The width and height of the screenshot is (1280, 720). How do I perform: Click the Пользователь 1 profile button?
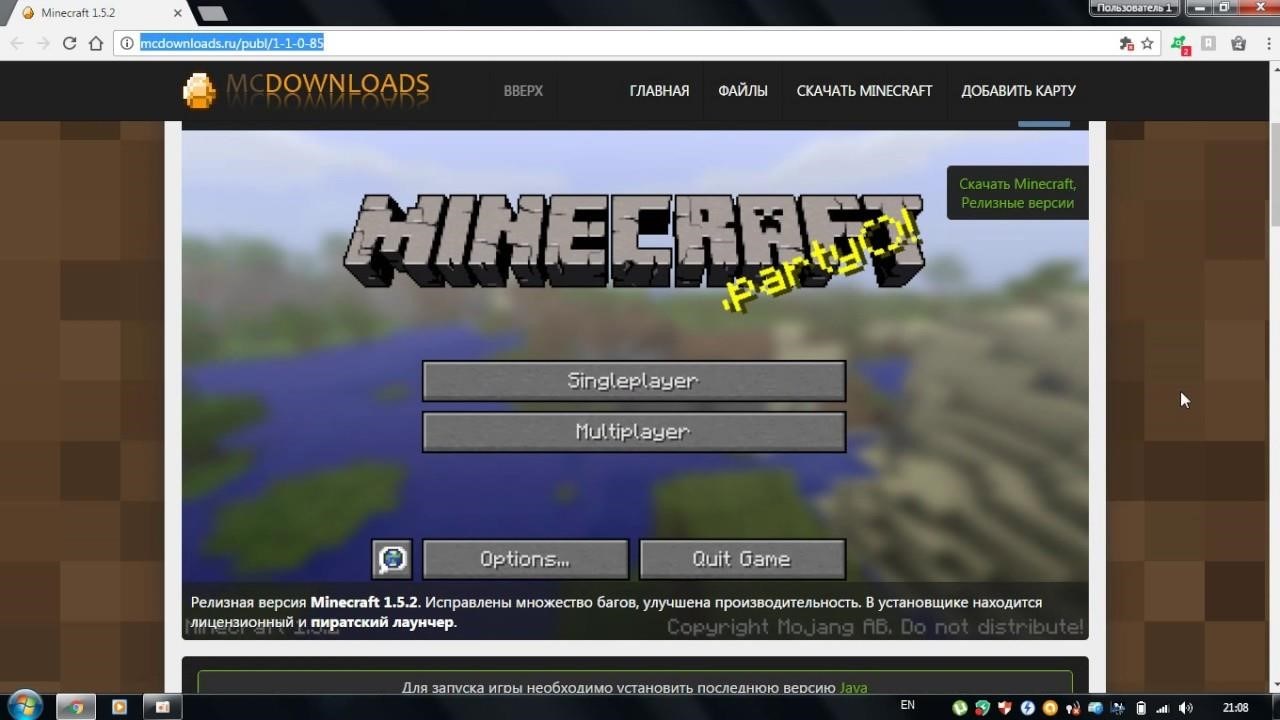tap(1133, 7)
